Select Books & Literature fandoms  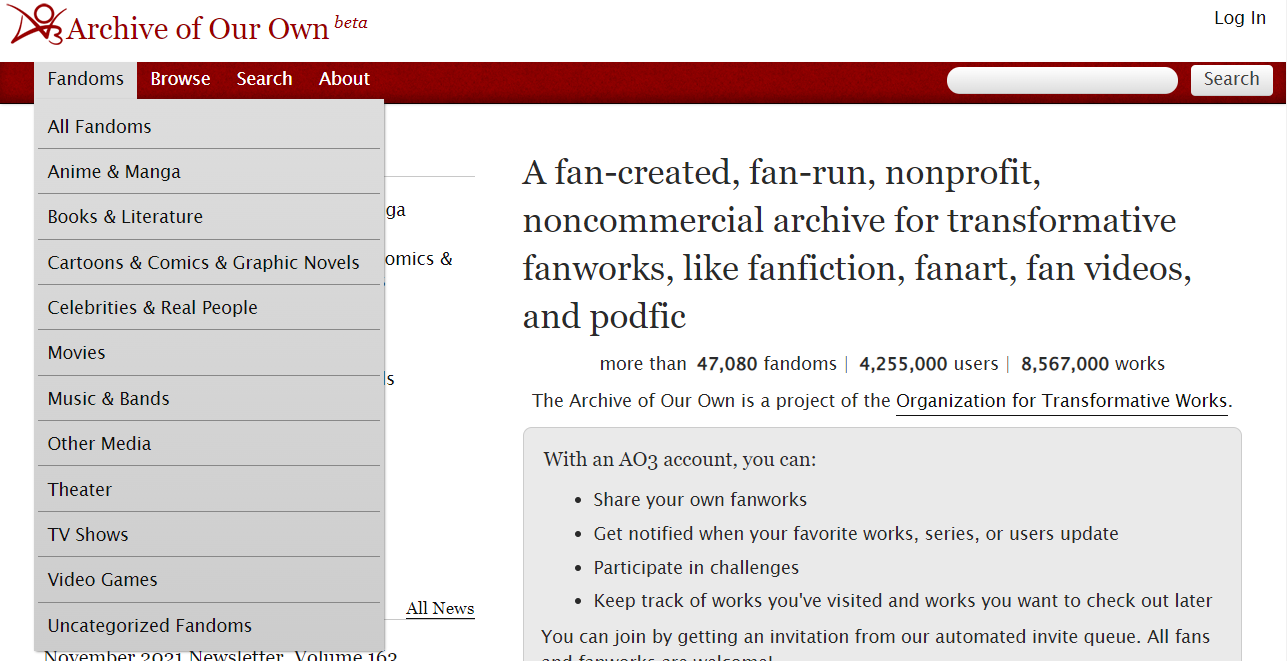[209, 217]
